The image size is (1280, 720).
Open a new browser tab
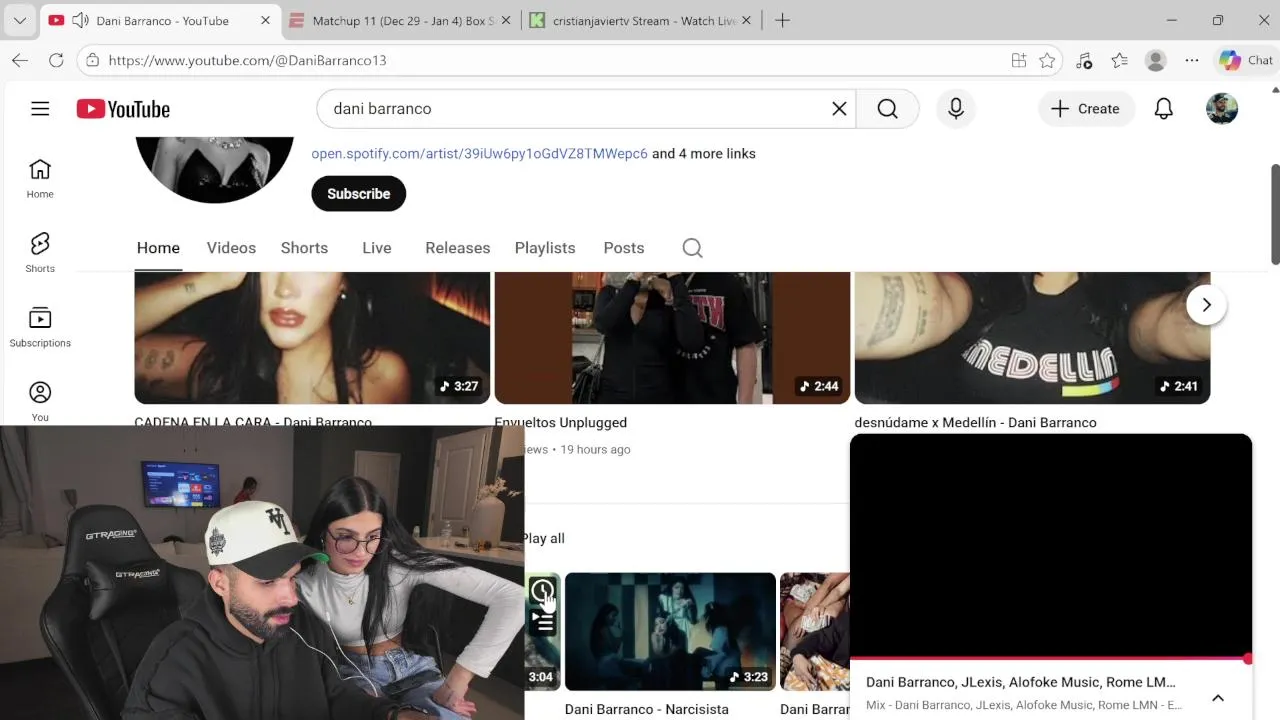[x=782, y=20]
